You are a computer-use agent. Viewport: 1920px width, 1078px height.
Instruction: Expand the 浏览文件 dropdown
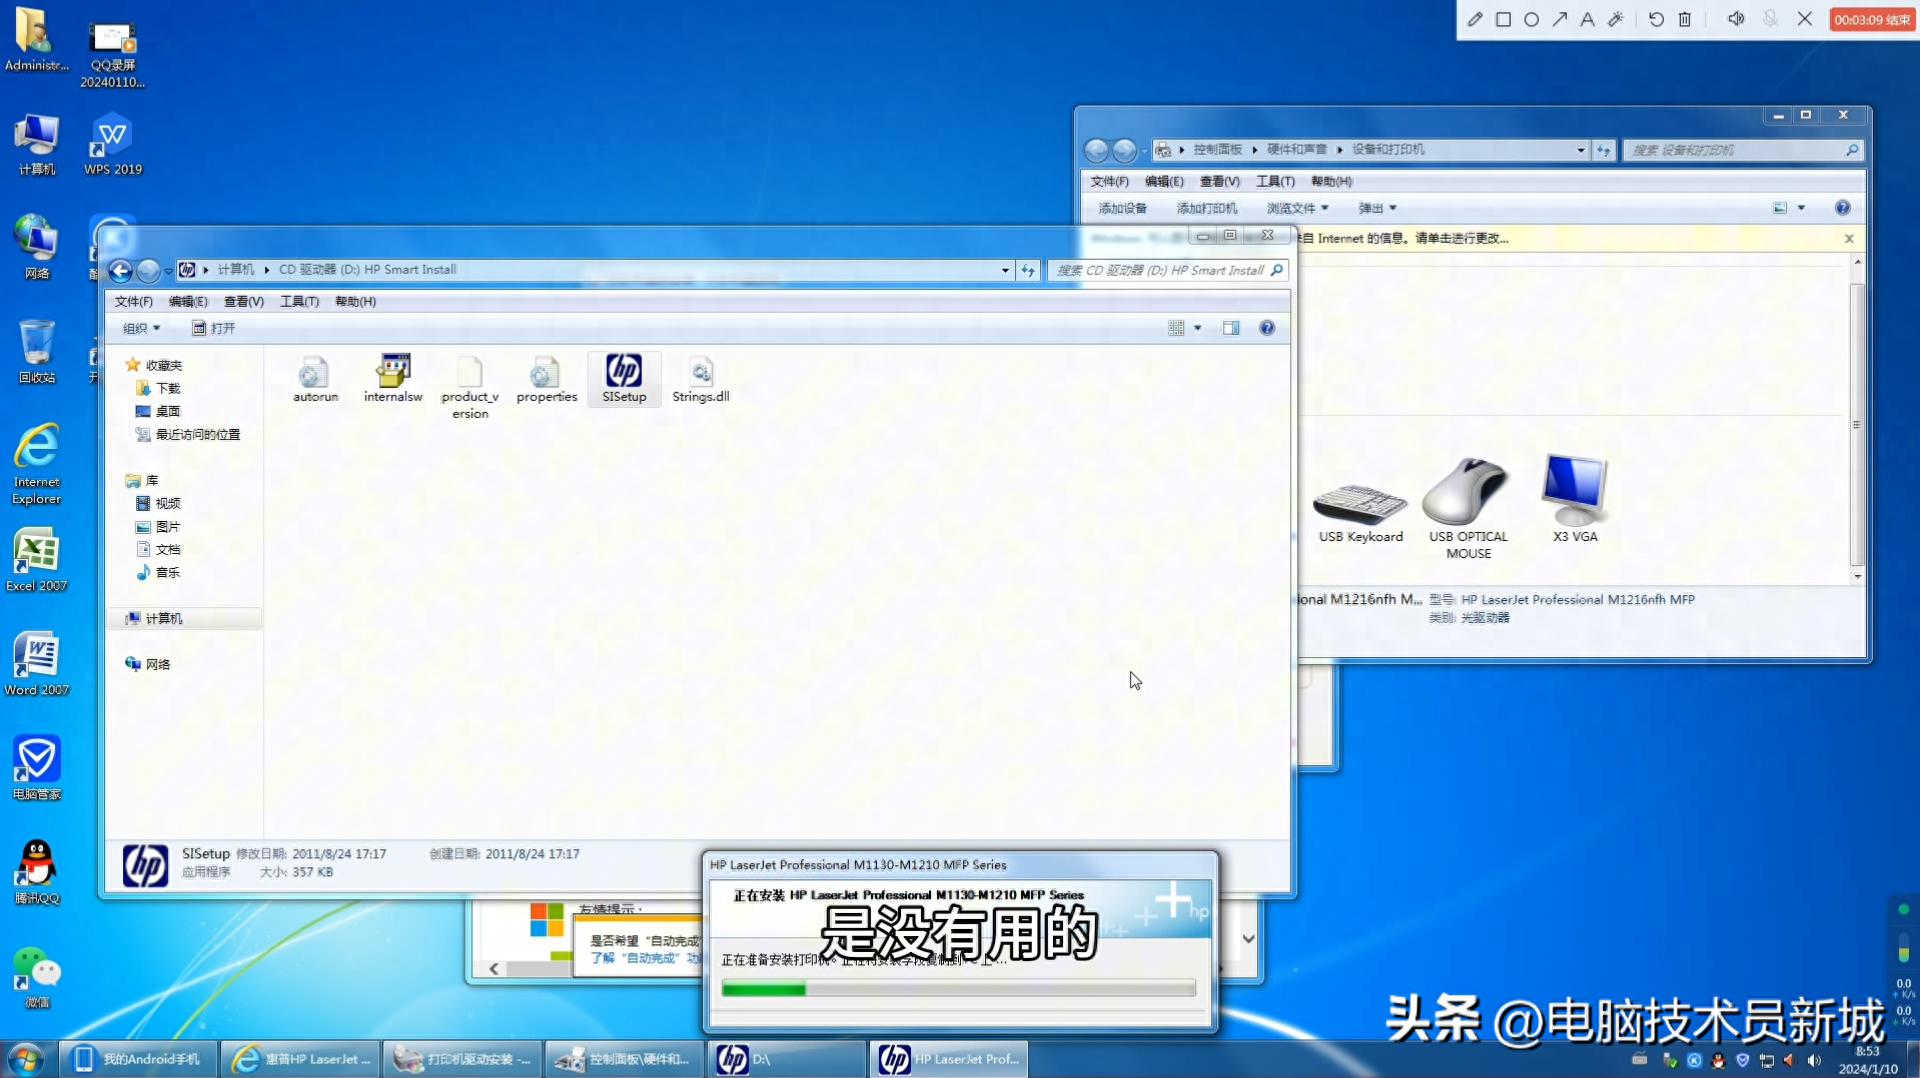tap(1297, 208)
